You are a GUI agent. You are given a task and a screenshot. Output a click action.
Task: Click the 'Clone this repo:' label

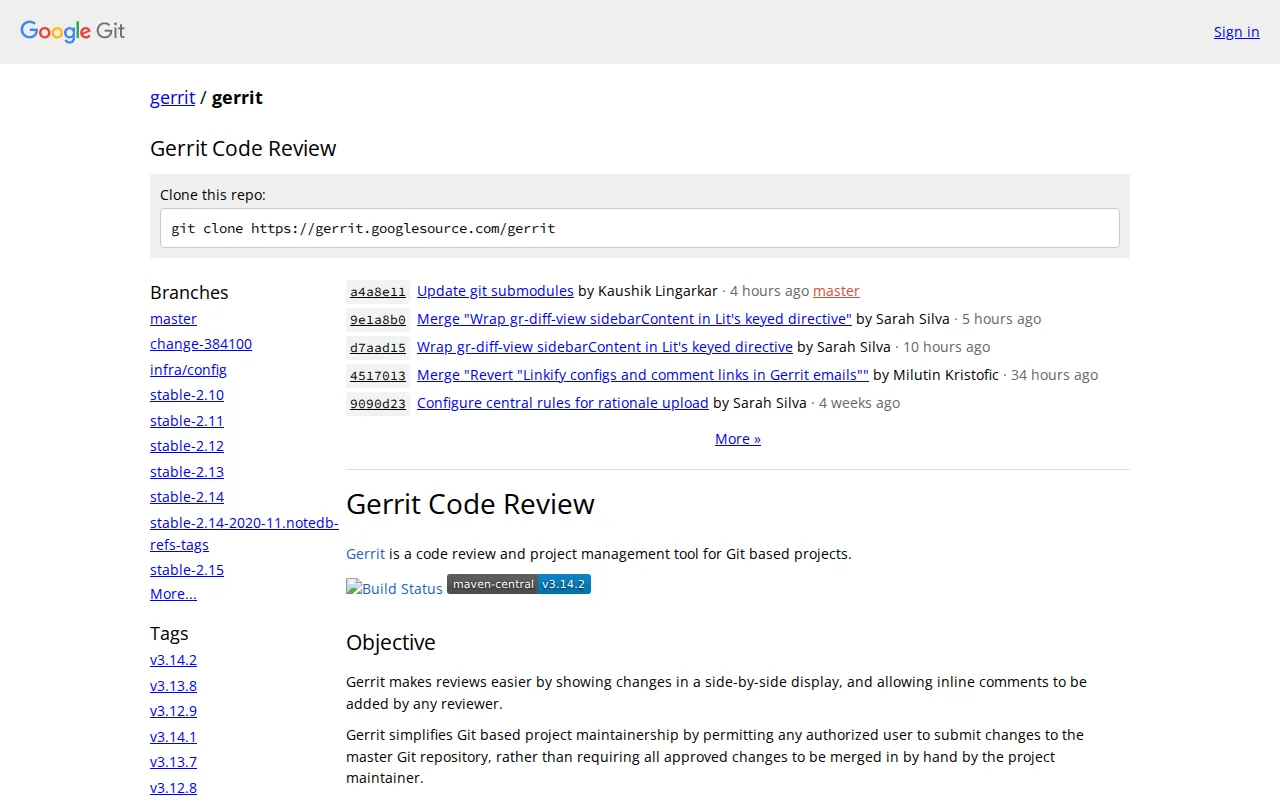point(213,194)
